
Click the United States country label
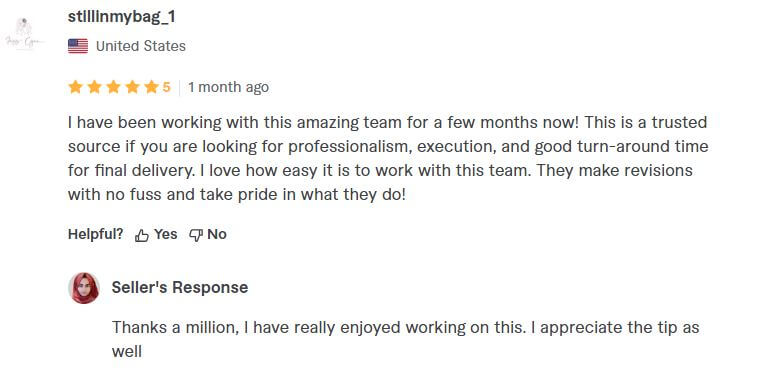[141, 46]
